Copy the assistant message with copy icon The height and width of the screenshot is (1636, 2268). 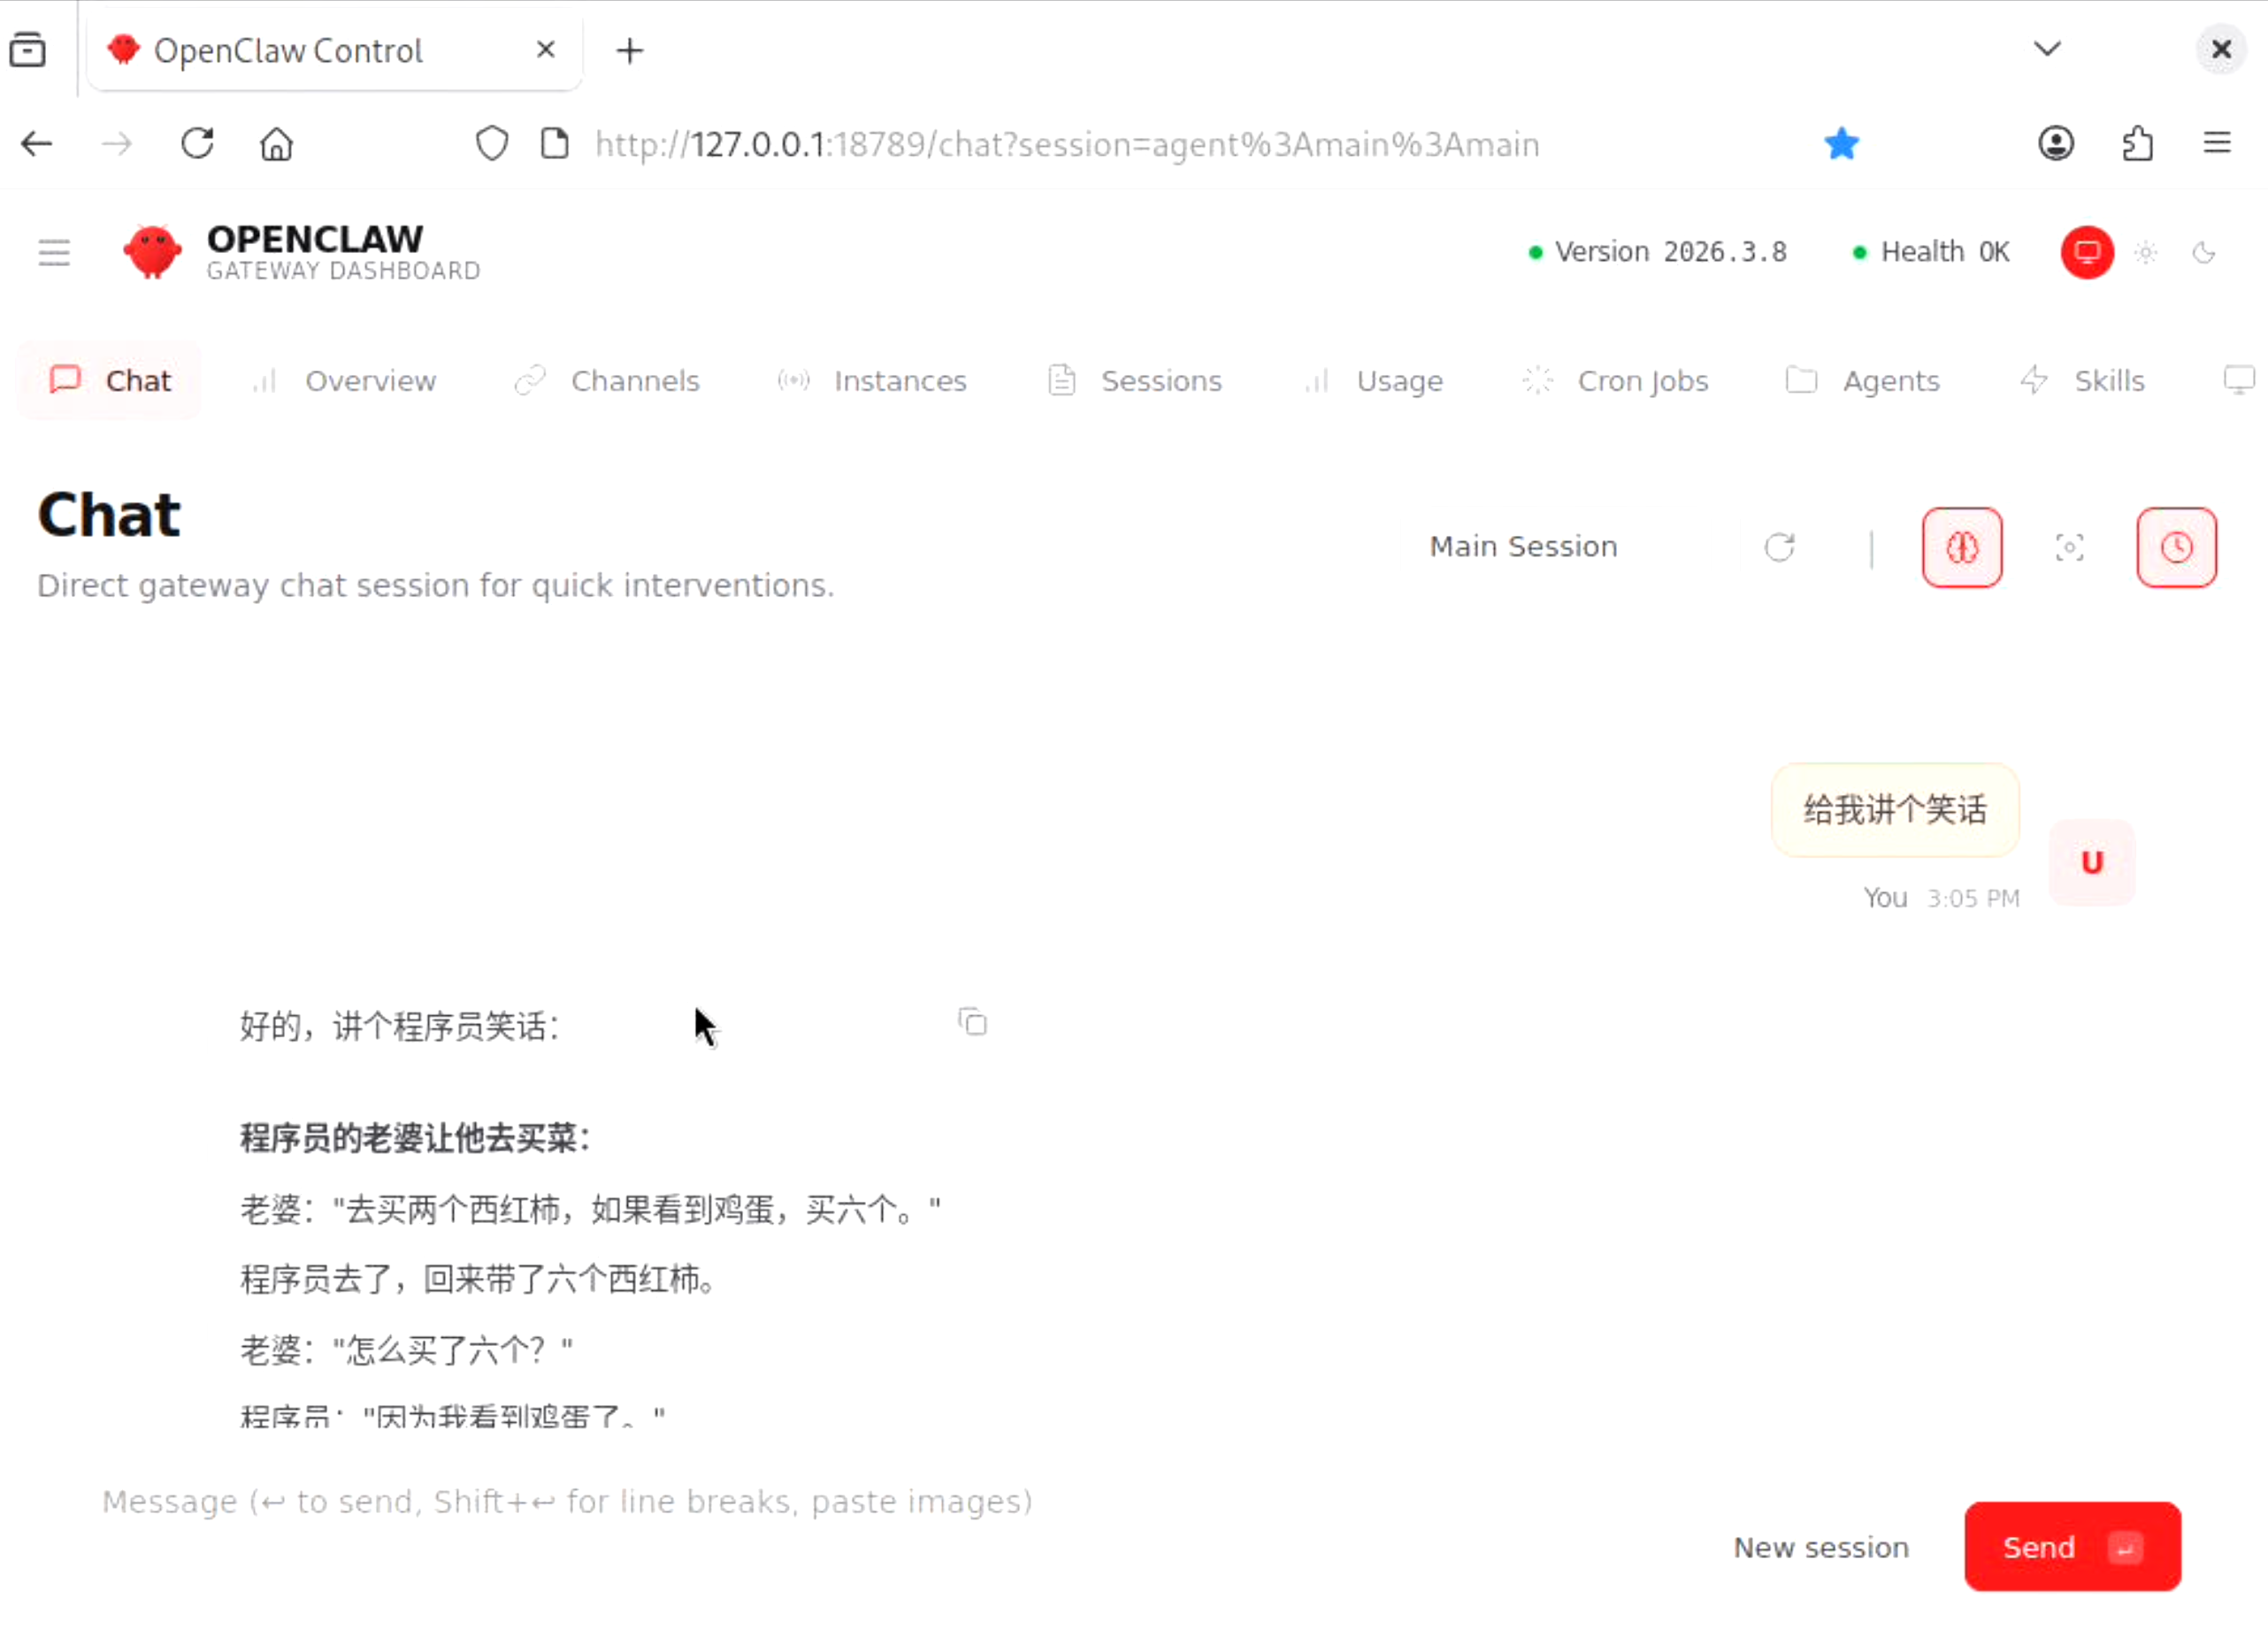(972, 1022)
